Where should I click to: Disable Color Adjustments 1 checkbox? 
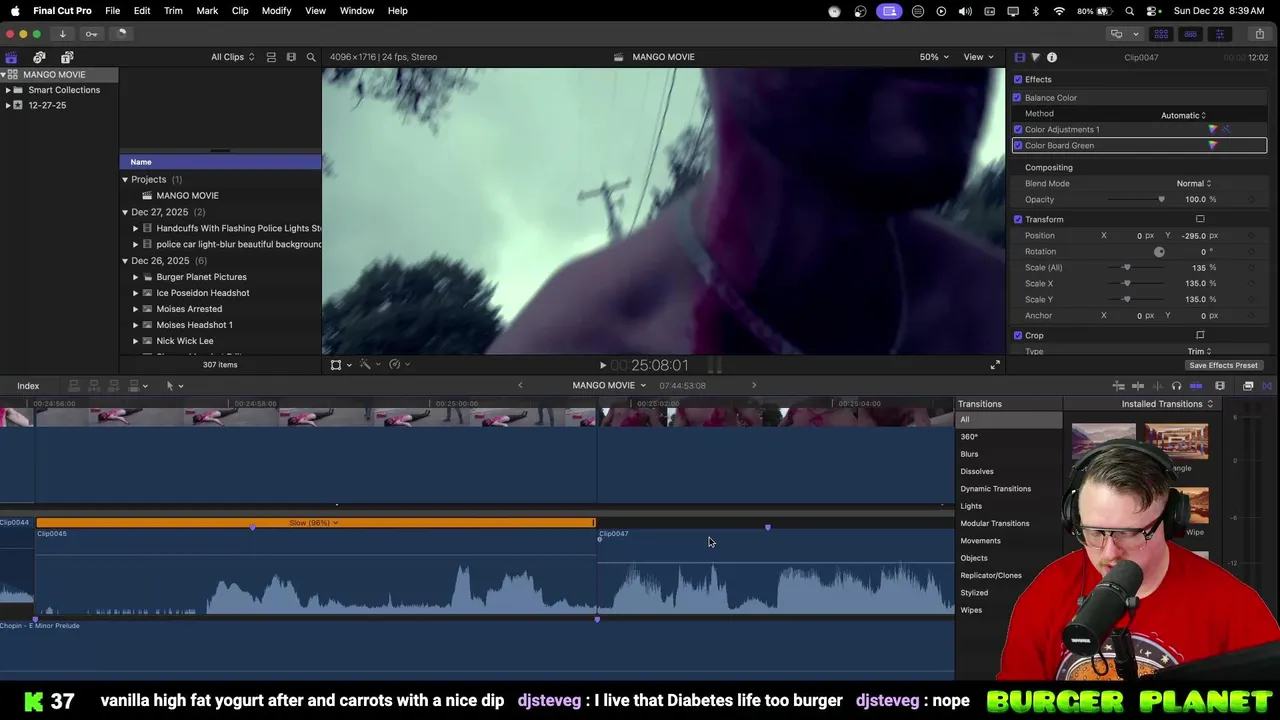click(x=1018, y=129)
